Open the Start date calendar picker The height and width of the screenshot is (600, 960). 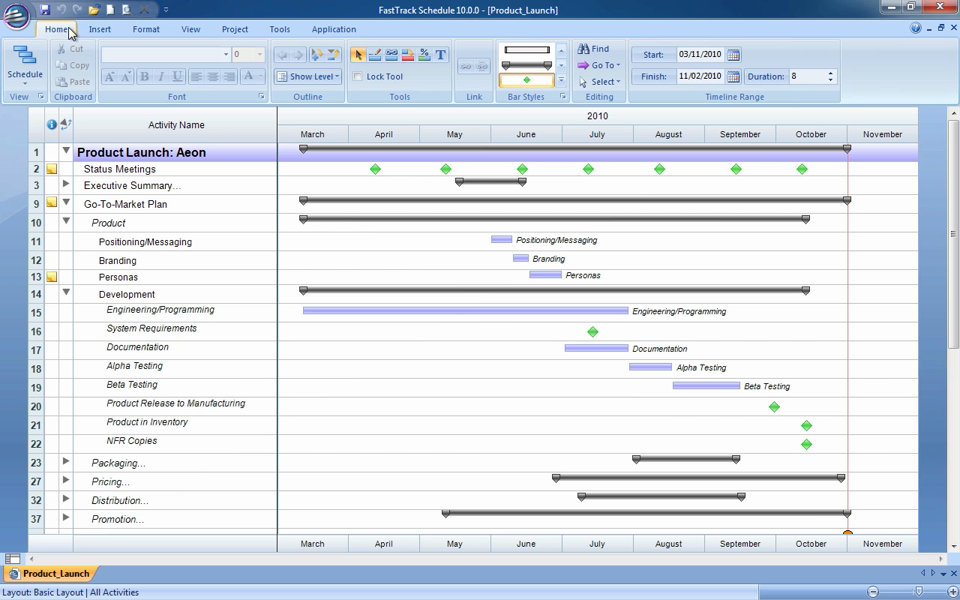[x=733, y=54]
